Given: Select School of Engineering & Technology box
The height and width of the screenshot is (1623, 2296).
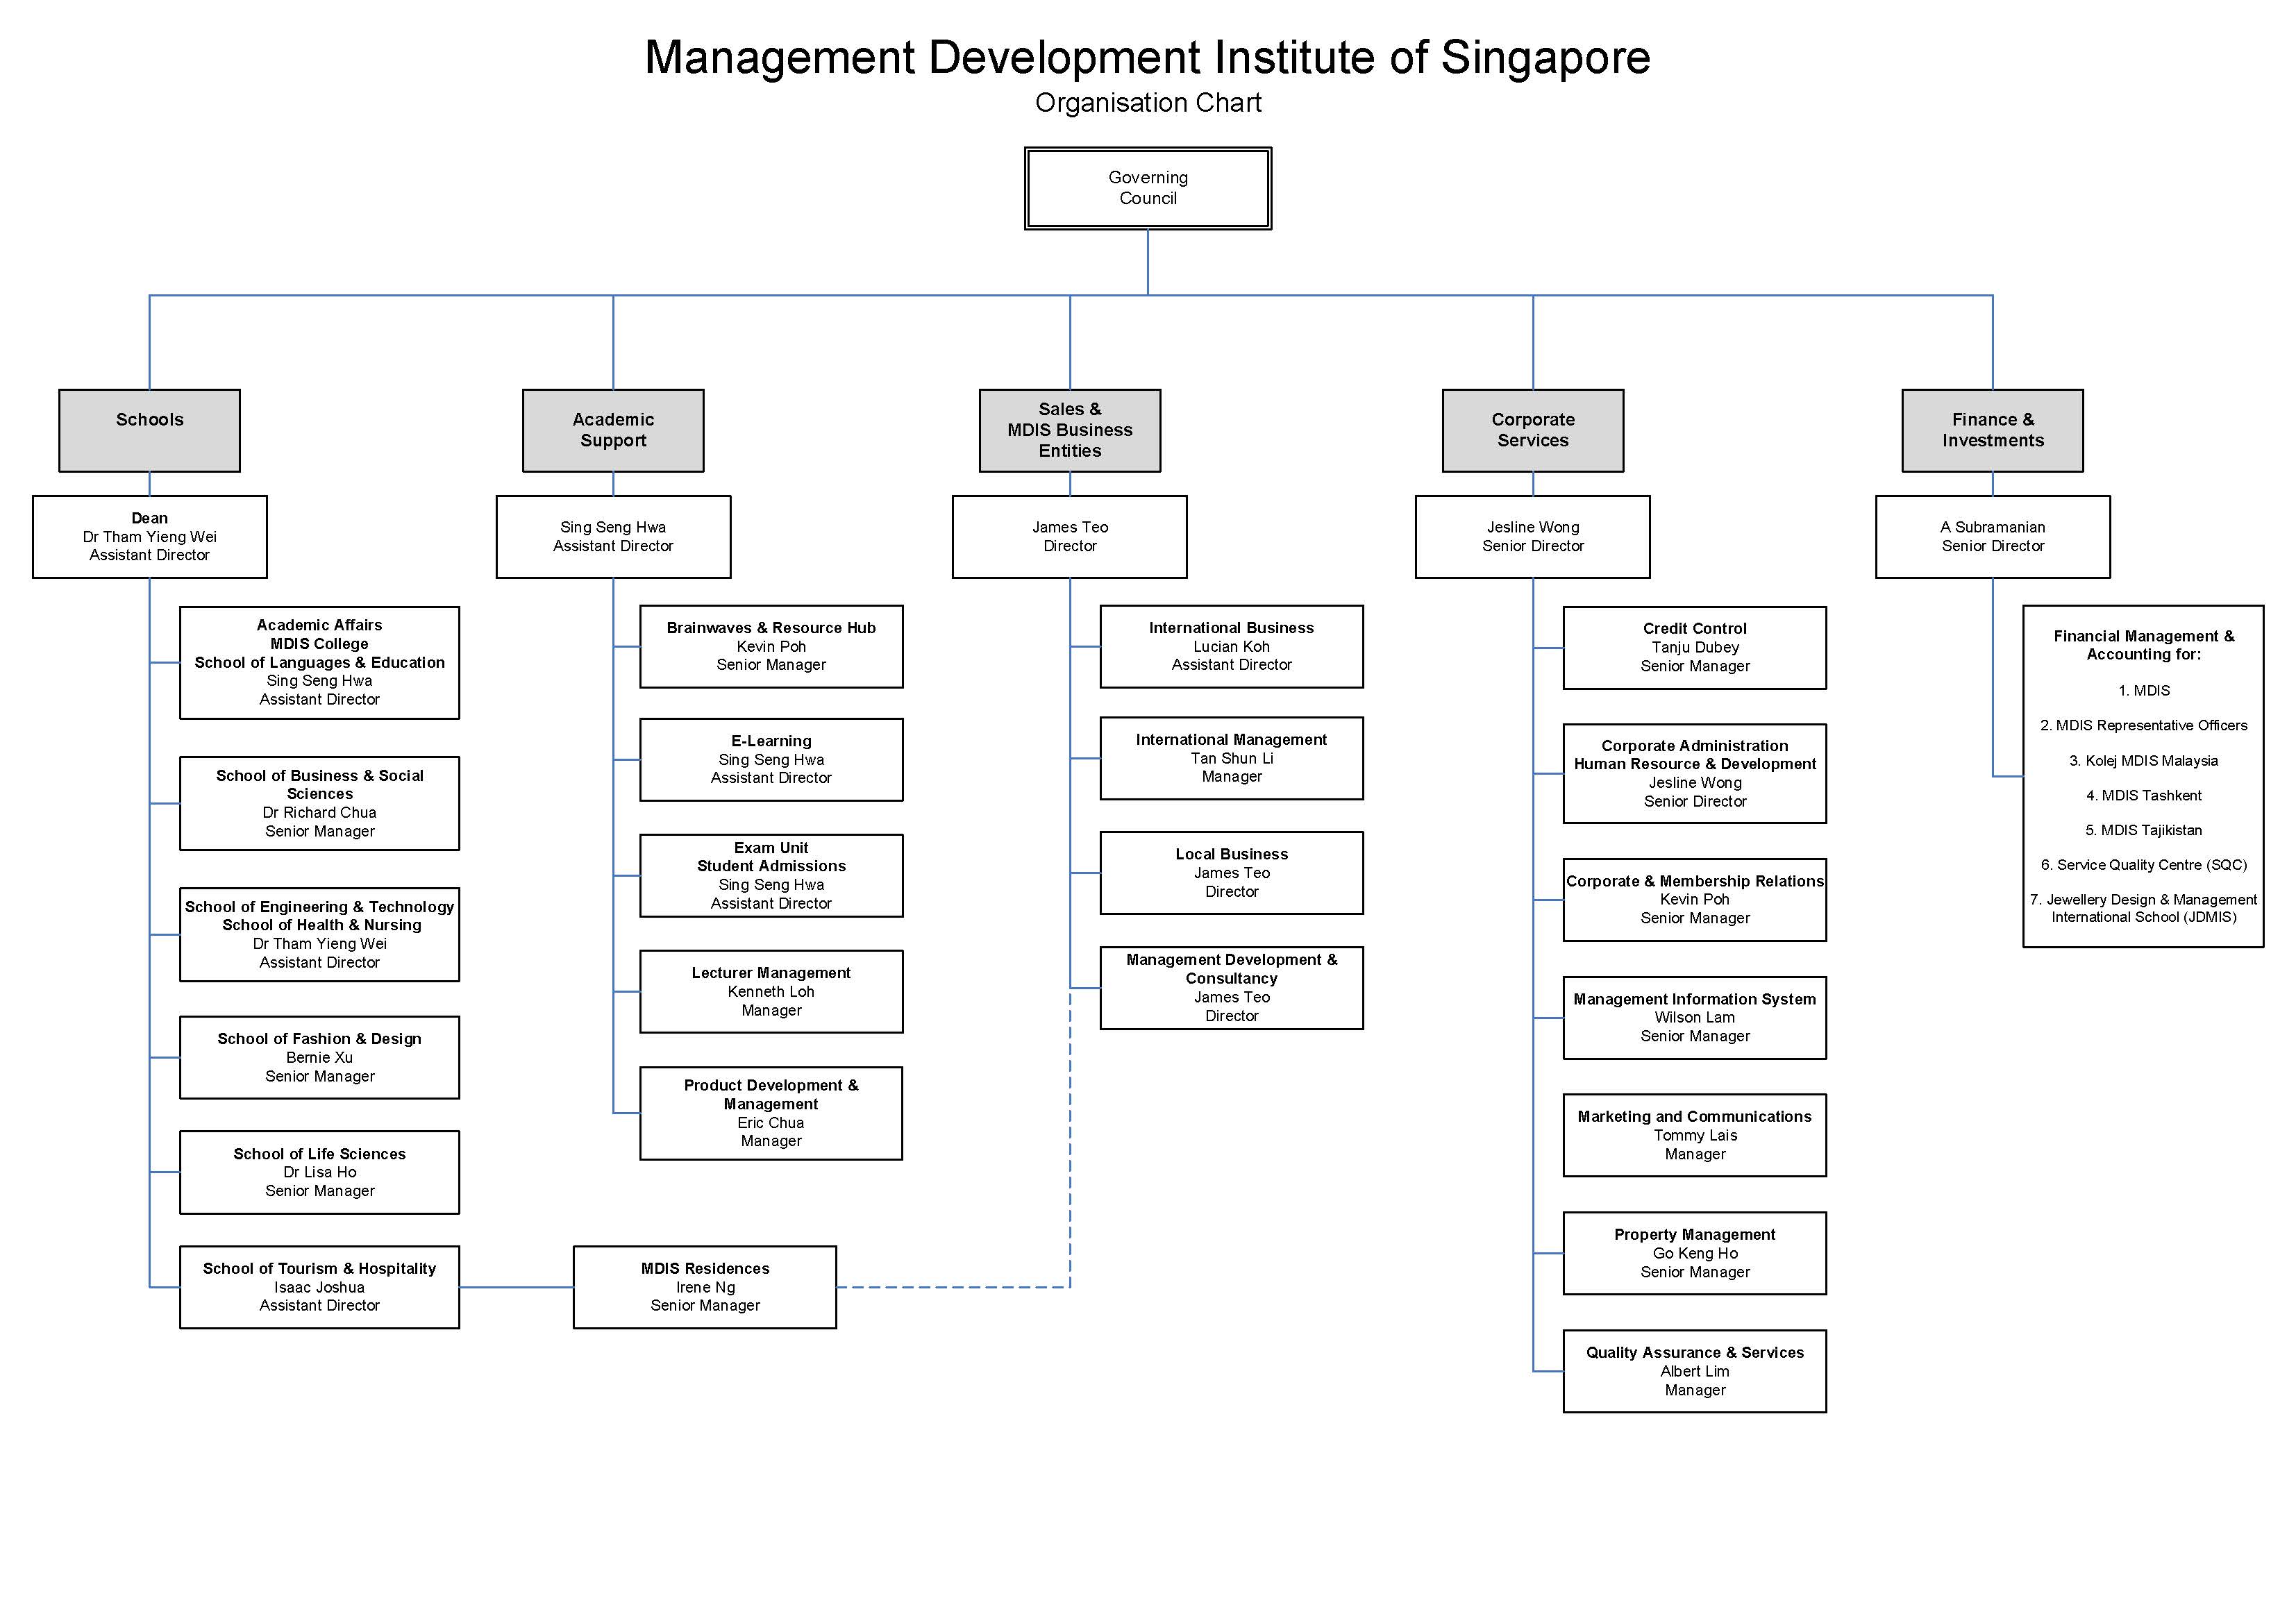Looking at the screenshot, I should tap(320, 934).
